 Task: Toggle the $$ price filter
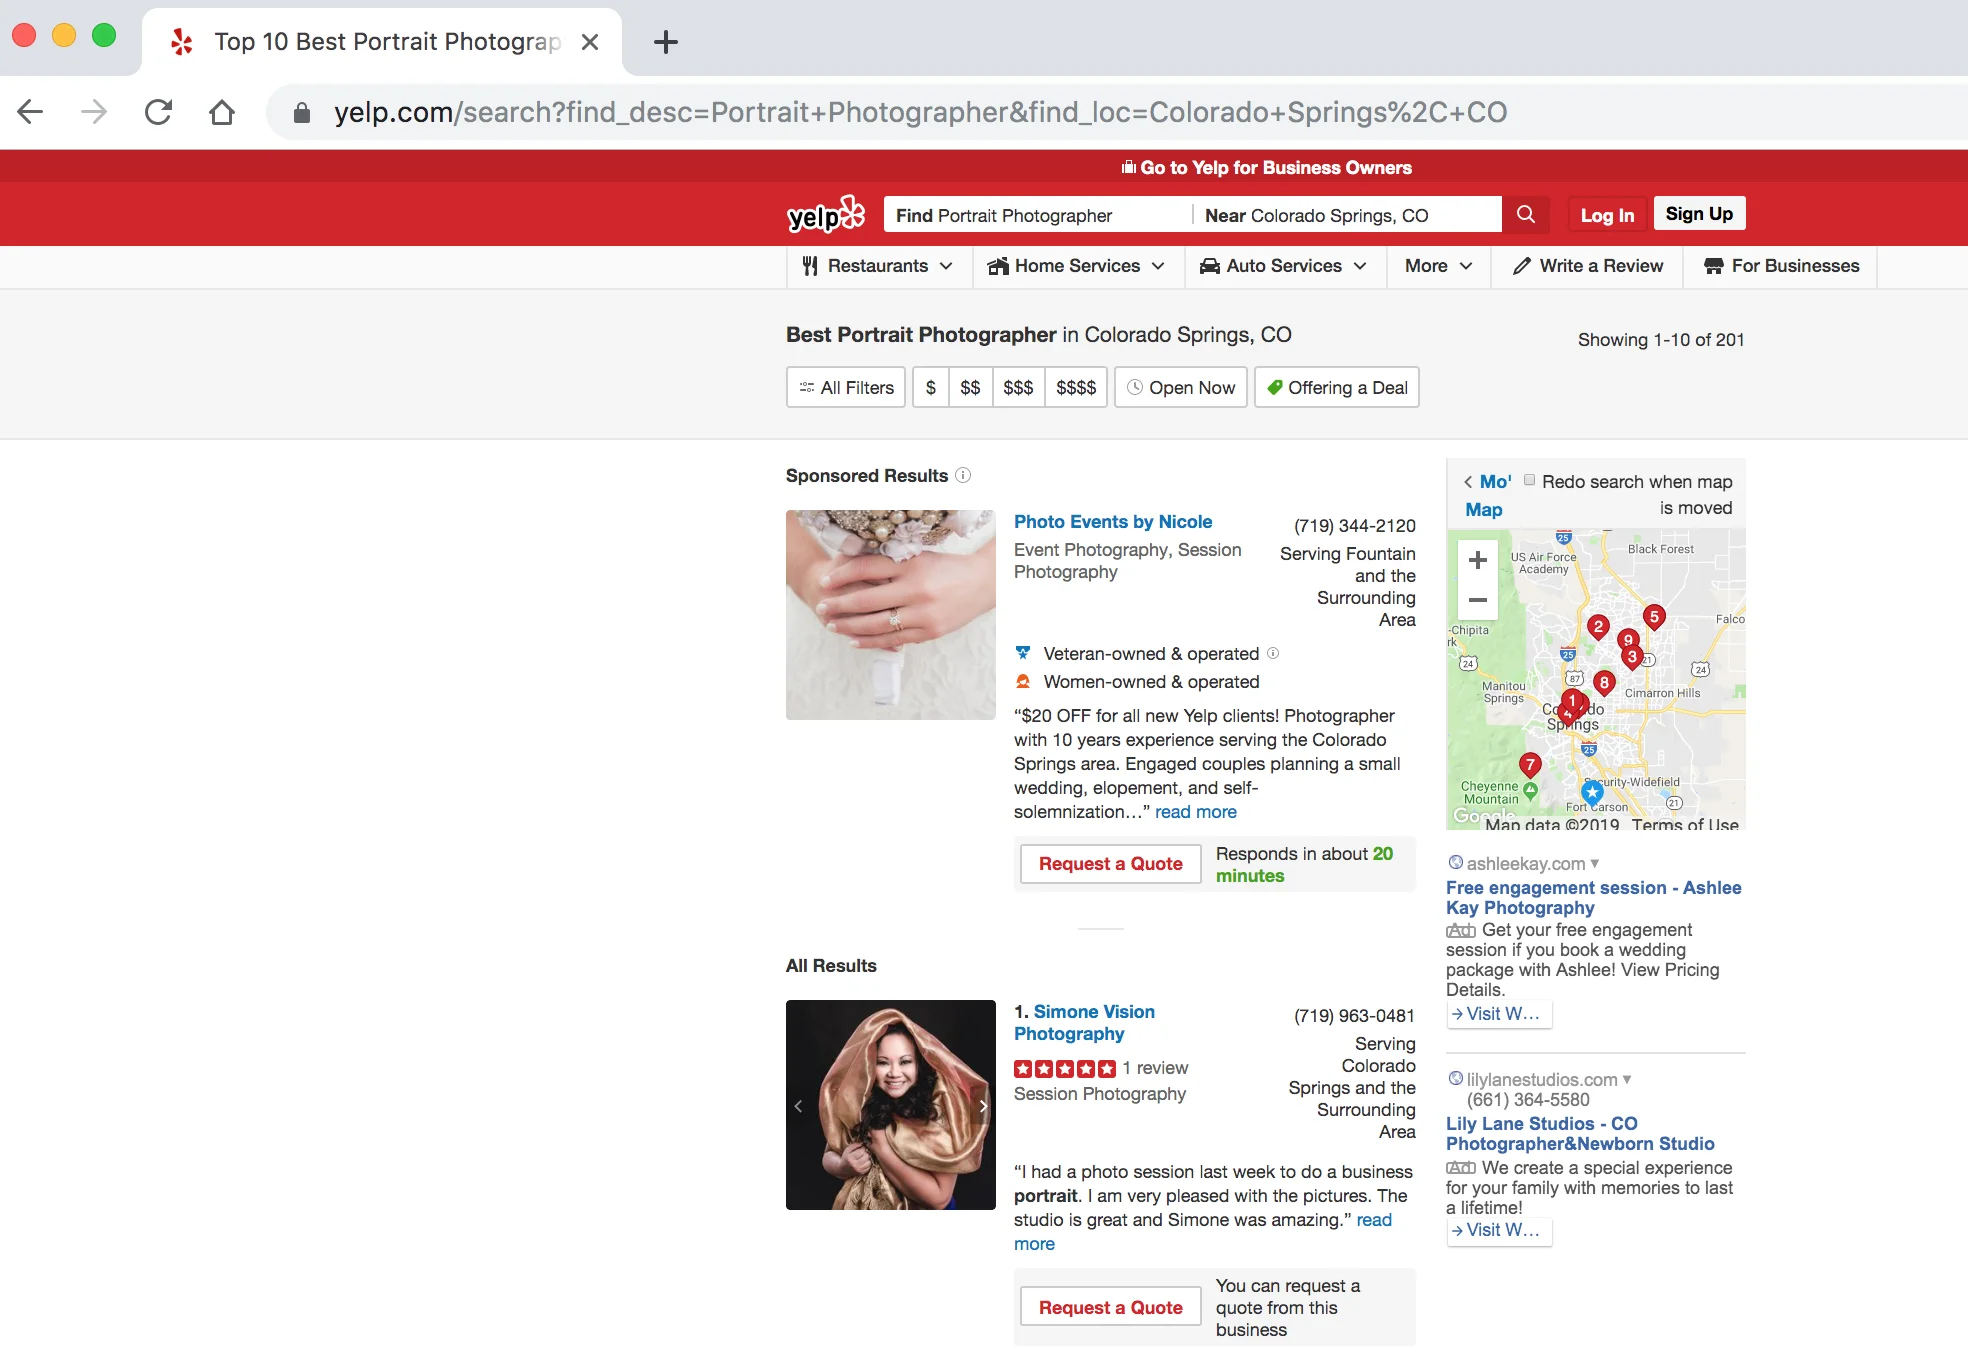pos(970,387)
